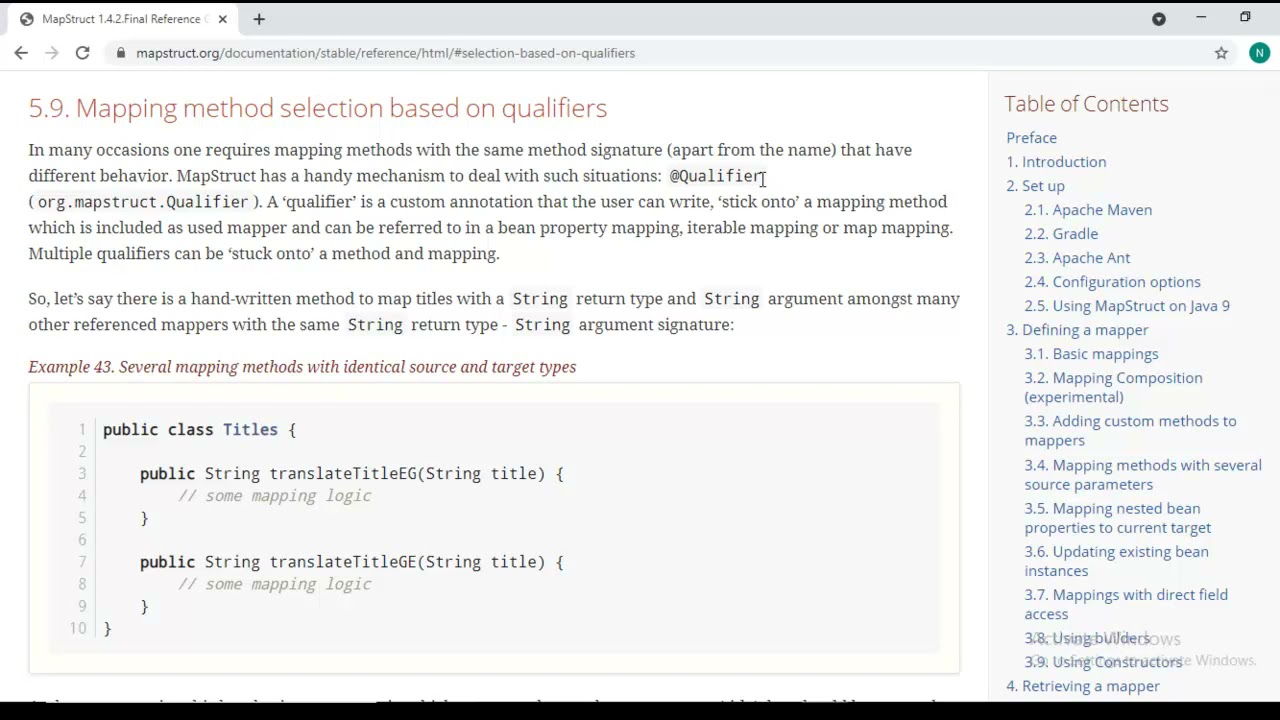Screen dimensions: 1280x720
Task: Open 3.7. Mappings with direct field access
Action: click(1125, 604)
